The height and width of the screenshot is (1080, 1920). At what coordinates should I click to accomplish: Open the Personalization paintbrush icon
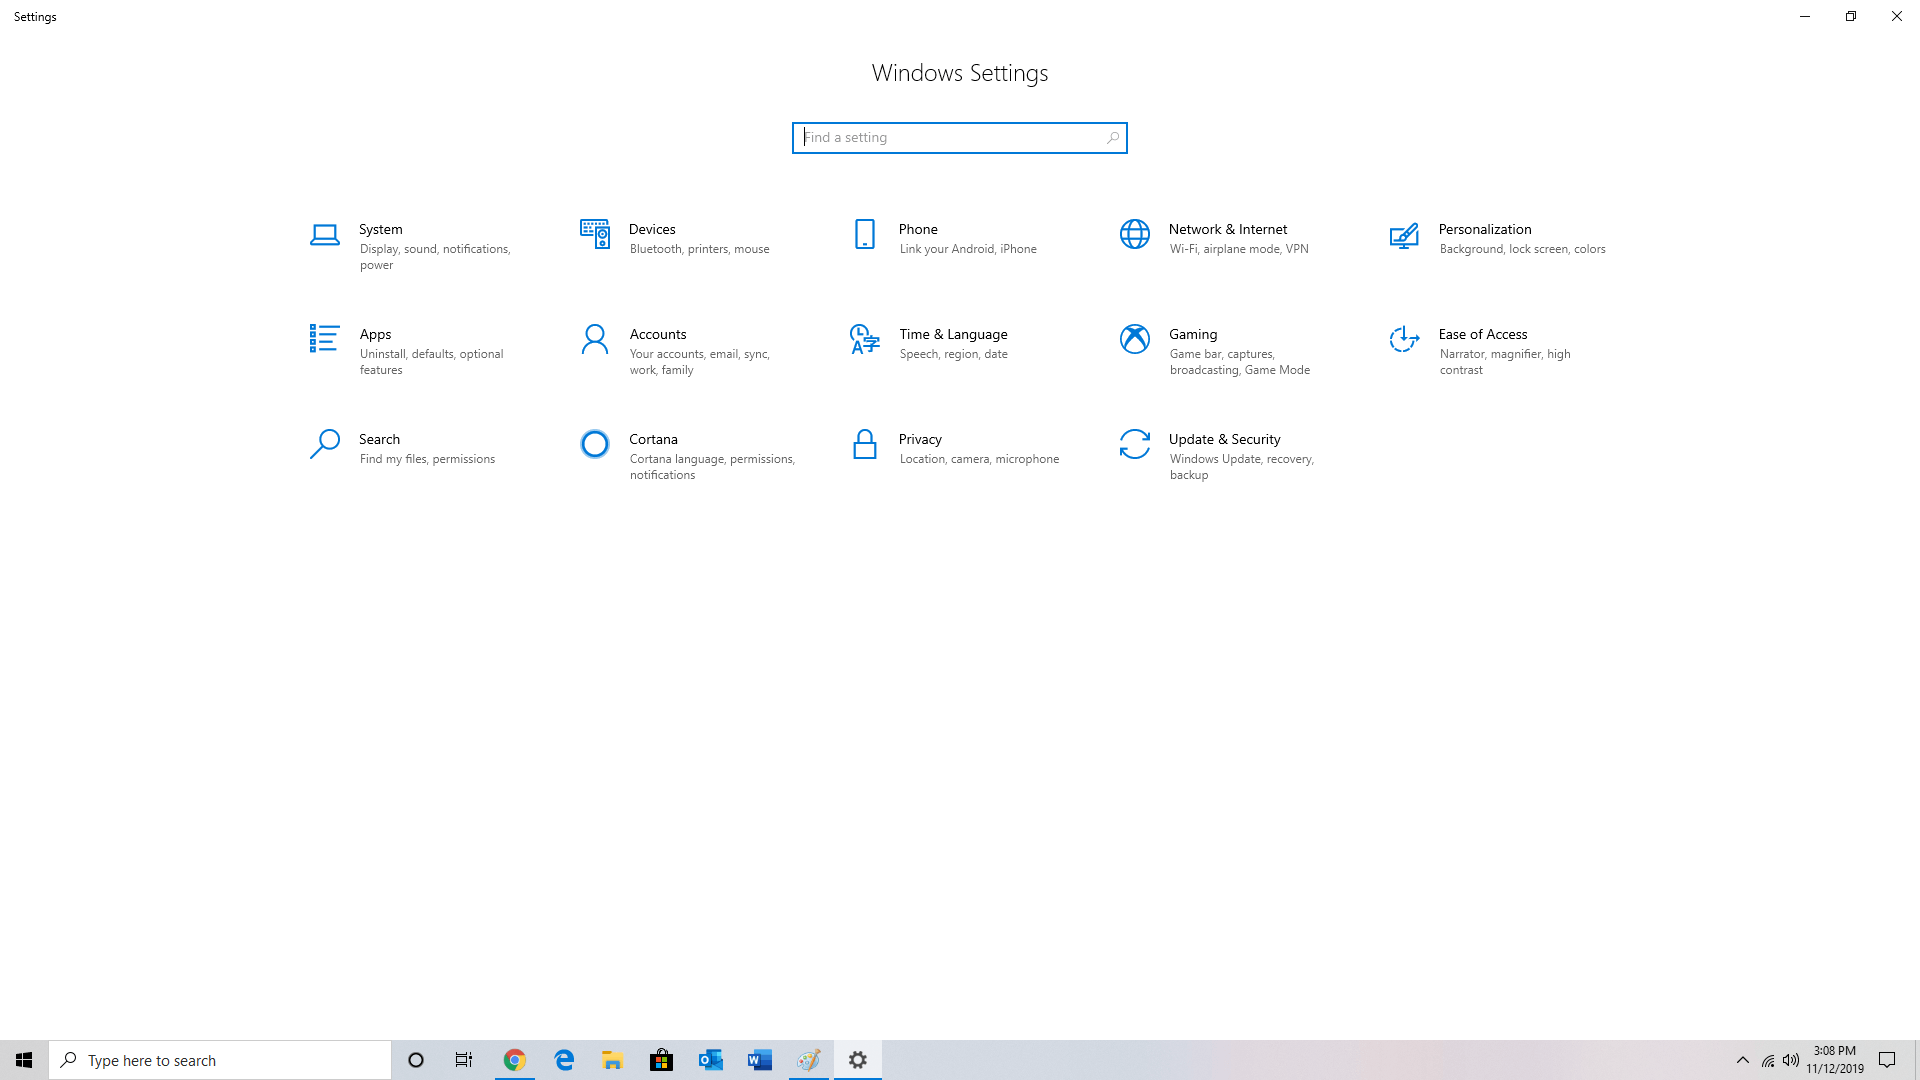coord(1404,235)
